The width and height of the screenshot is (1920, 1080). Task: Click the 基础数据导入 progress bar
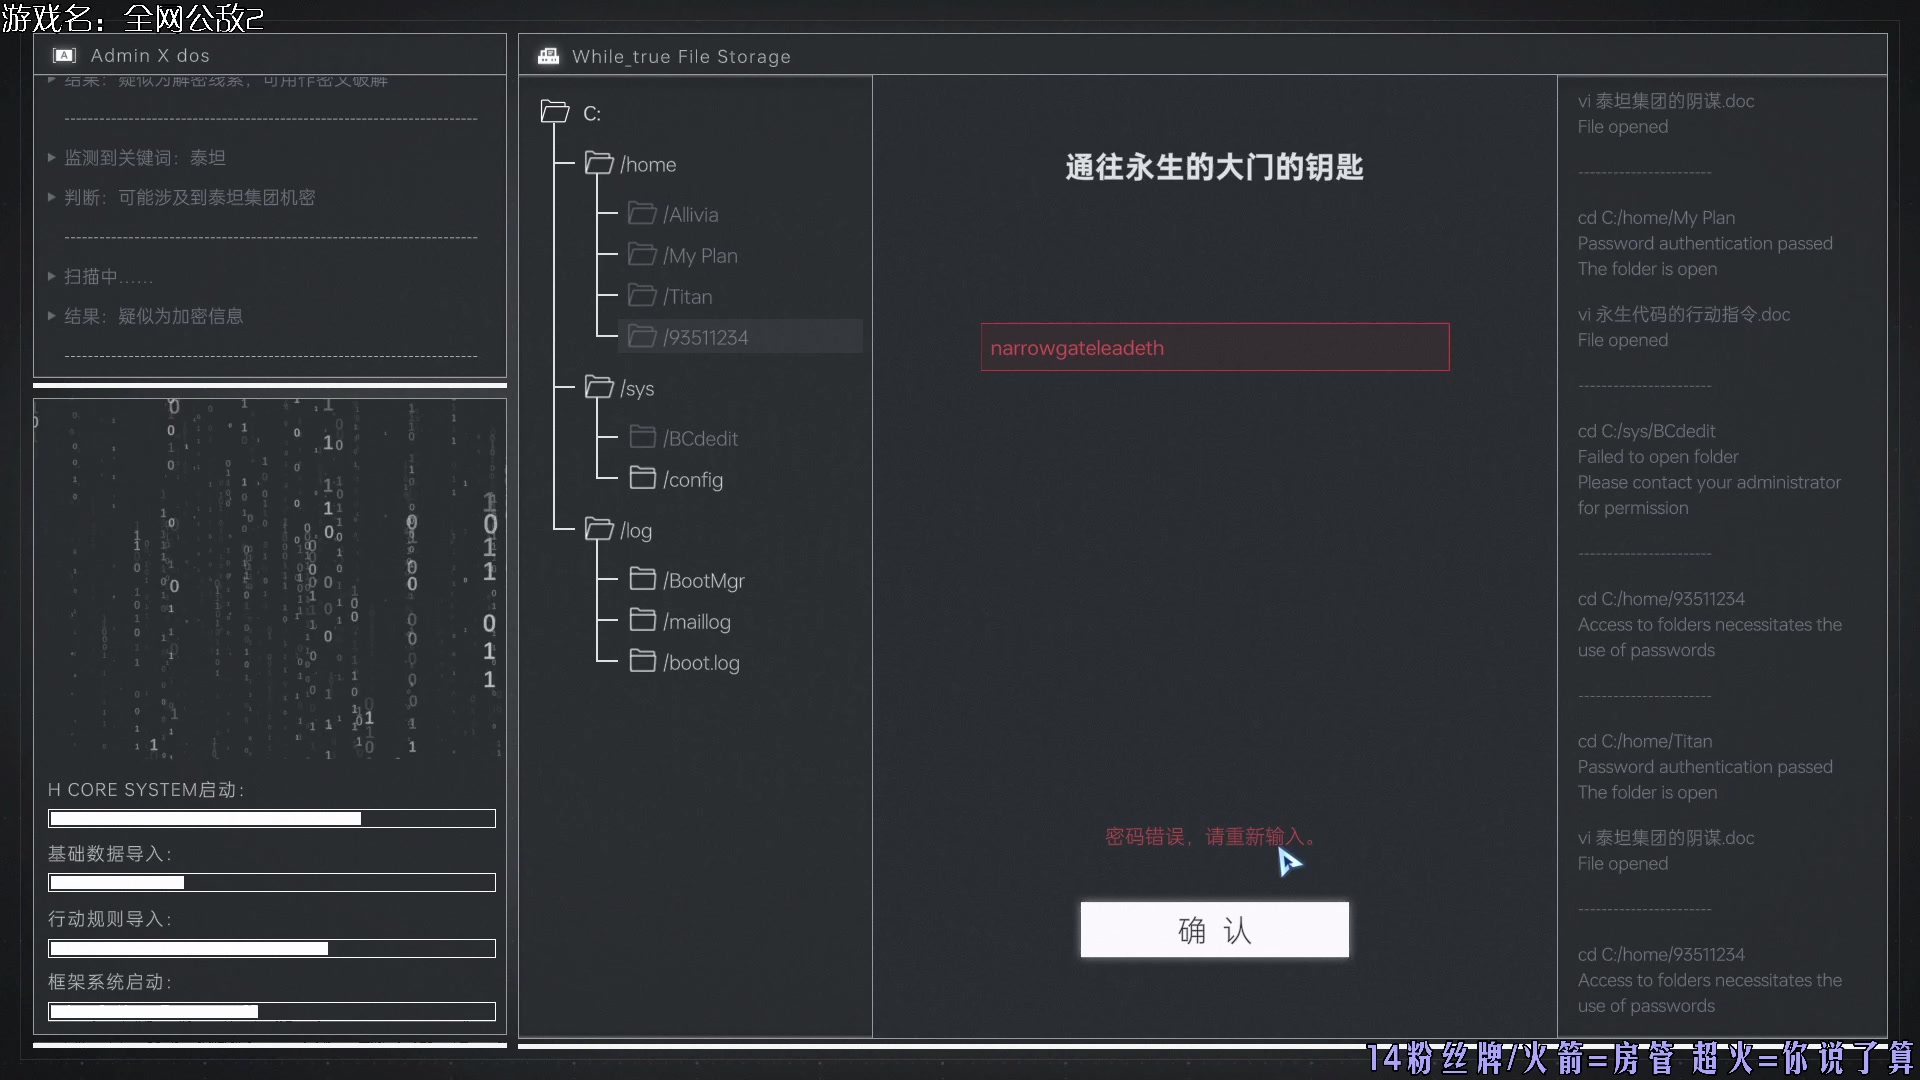point(271,882)
